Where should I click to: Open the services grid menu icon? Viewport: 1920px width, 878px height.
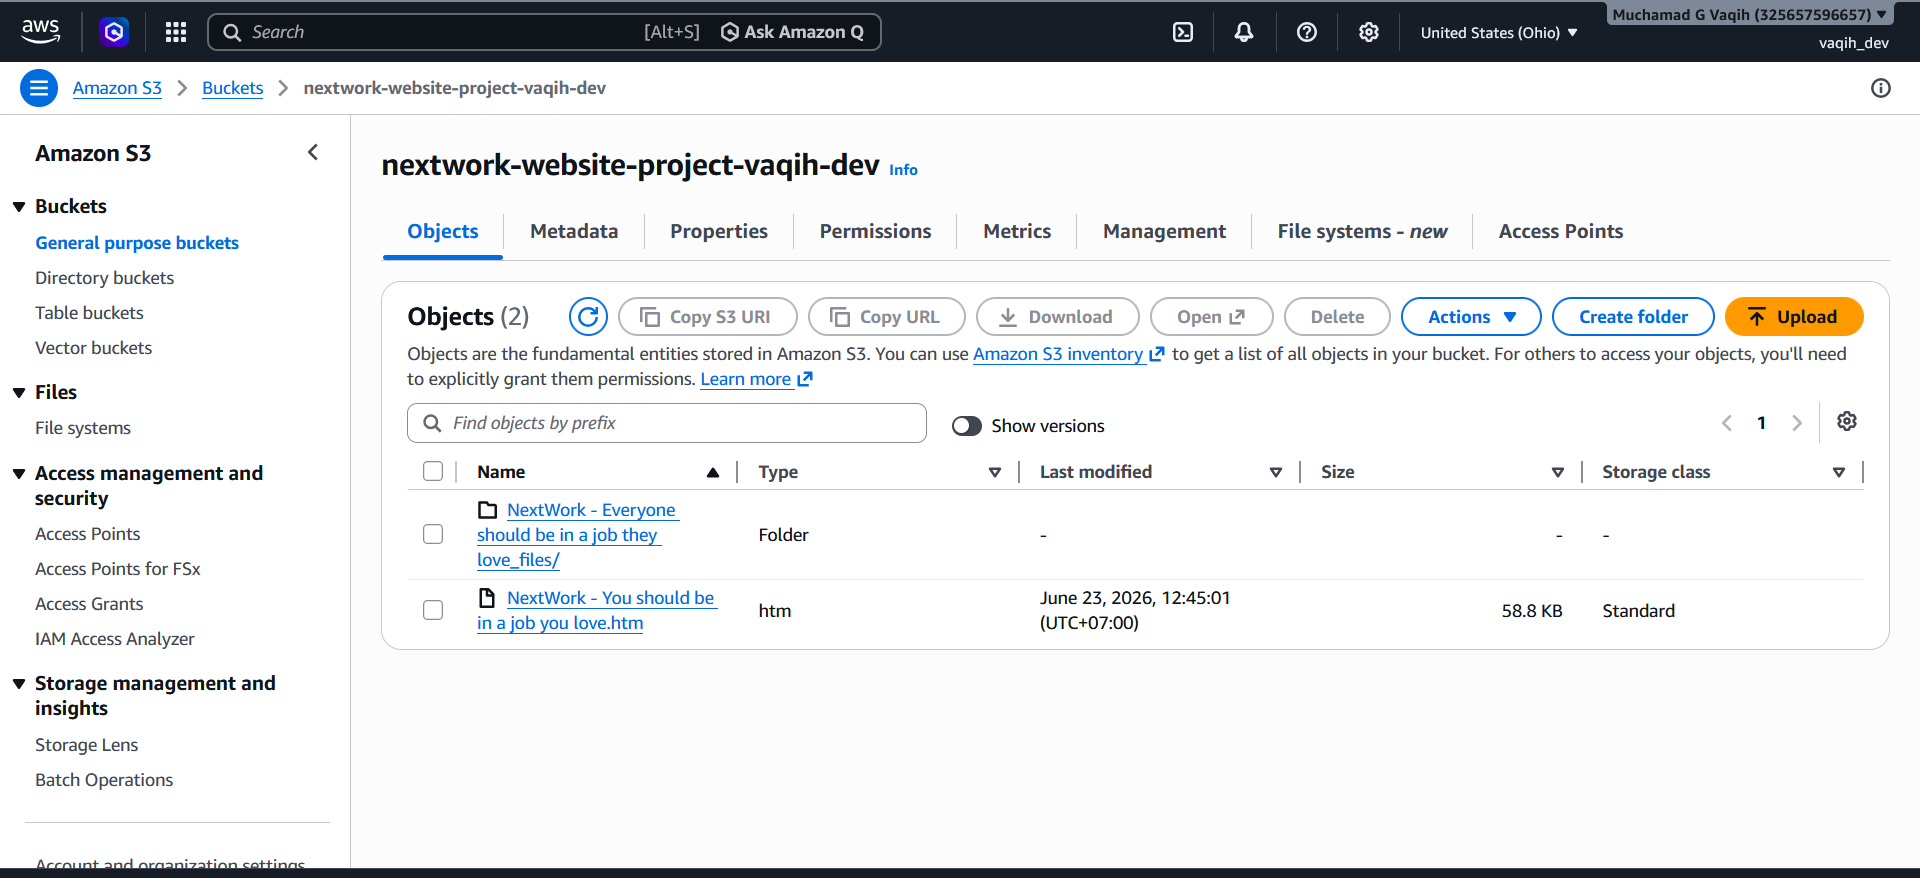point(176,32)
